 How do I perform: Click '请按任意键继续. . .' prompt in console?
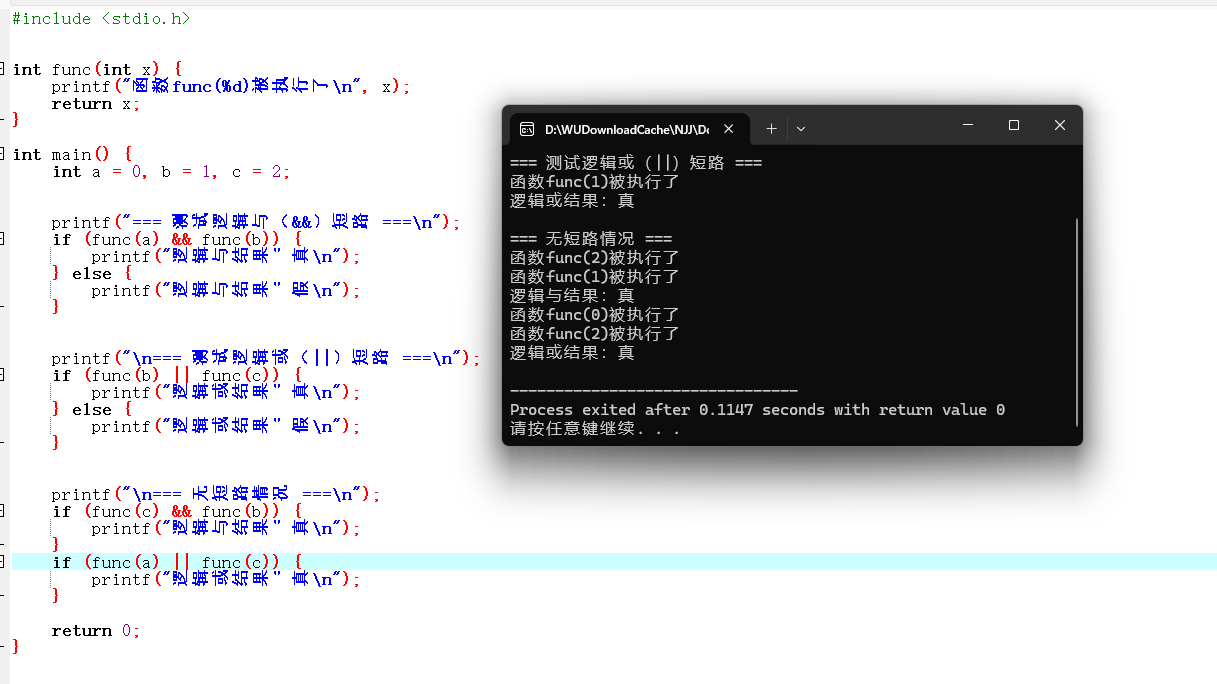point(595,429)
